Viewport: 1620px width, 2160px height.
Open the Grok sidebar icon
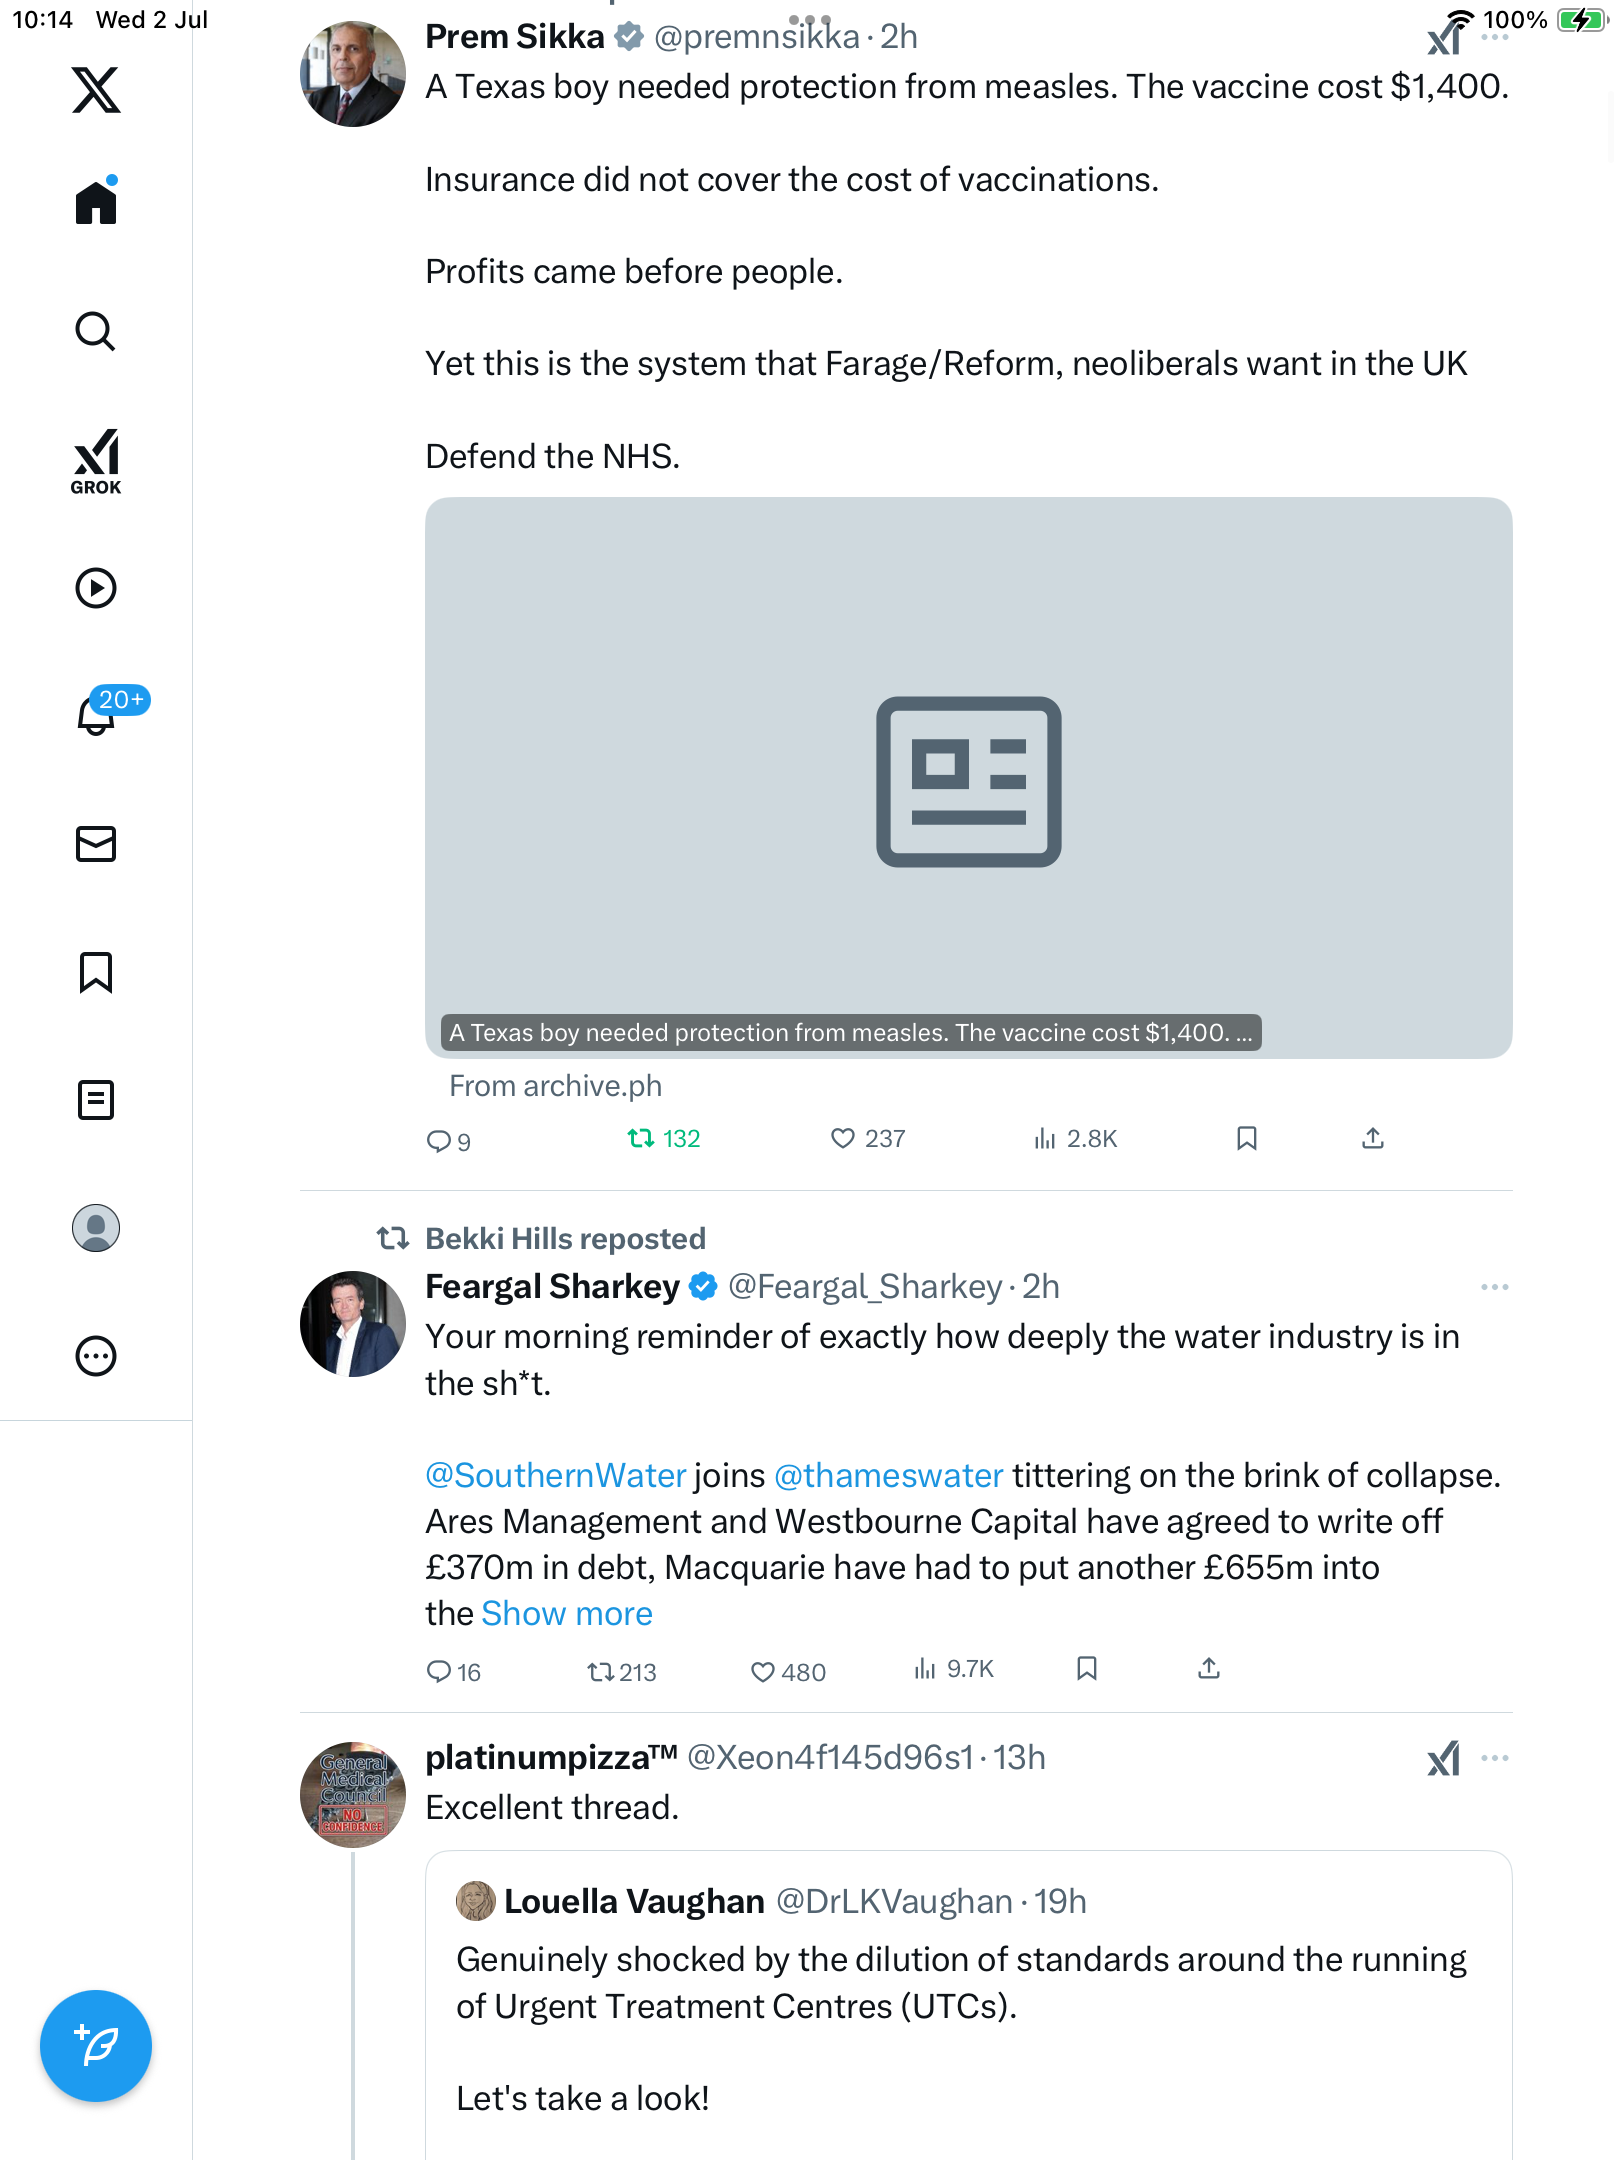click(96, 462)
